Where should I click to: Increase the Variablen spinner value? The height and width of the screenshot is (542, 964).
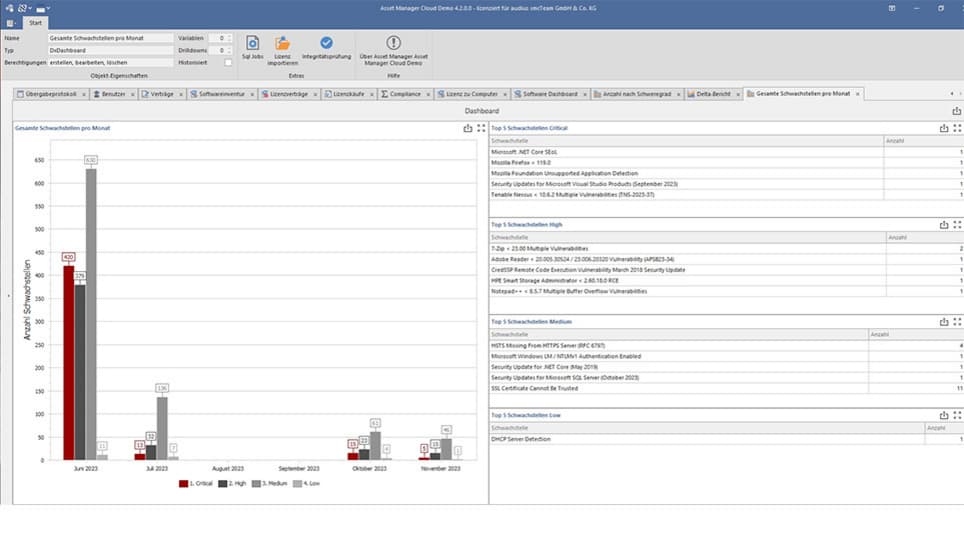[229, 36]
